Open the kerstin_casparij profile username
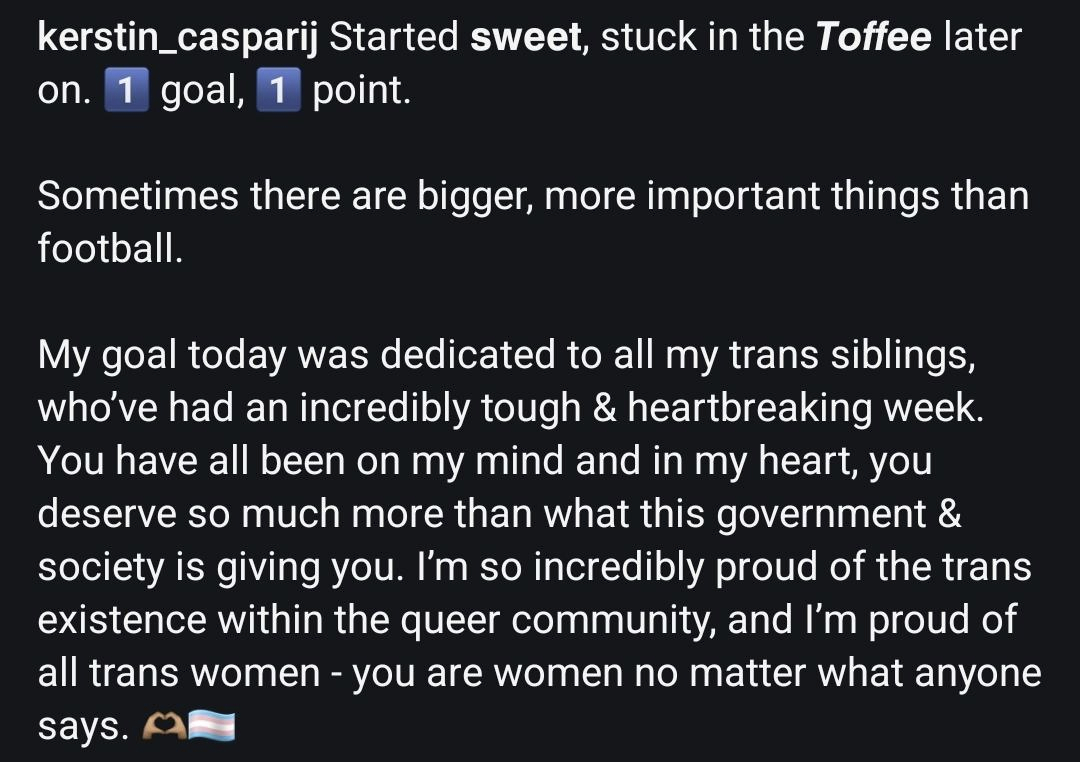 click(x=178, y=38)
